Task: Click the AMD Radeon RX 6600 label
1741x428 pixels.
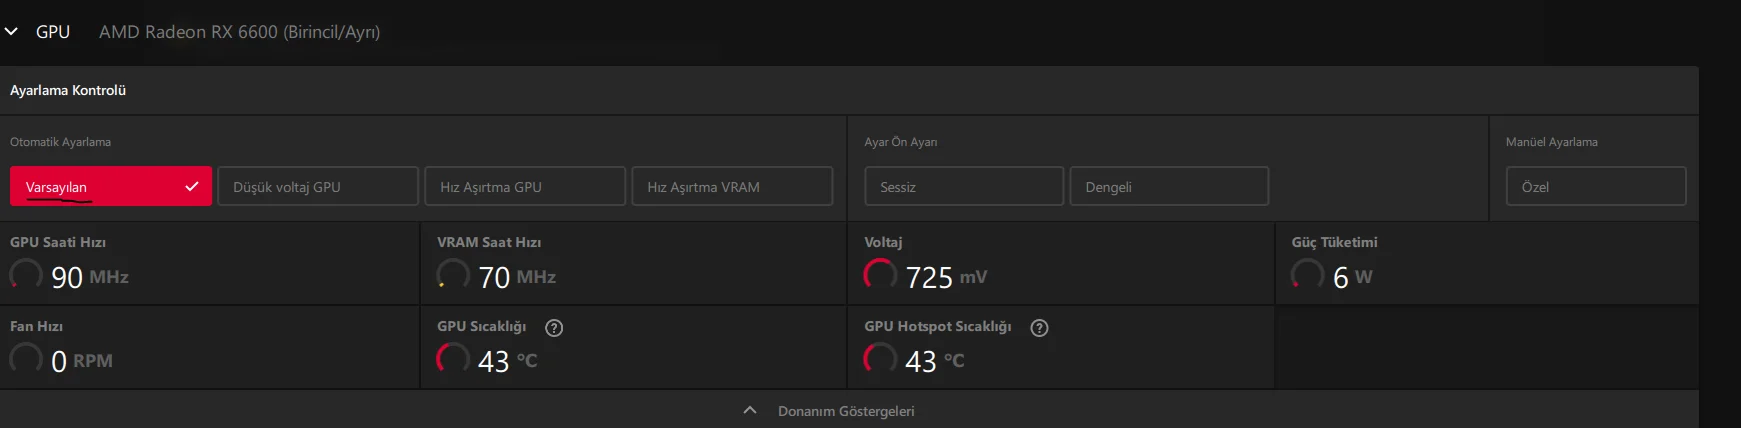Action: click(x=239, y=32)
